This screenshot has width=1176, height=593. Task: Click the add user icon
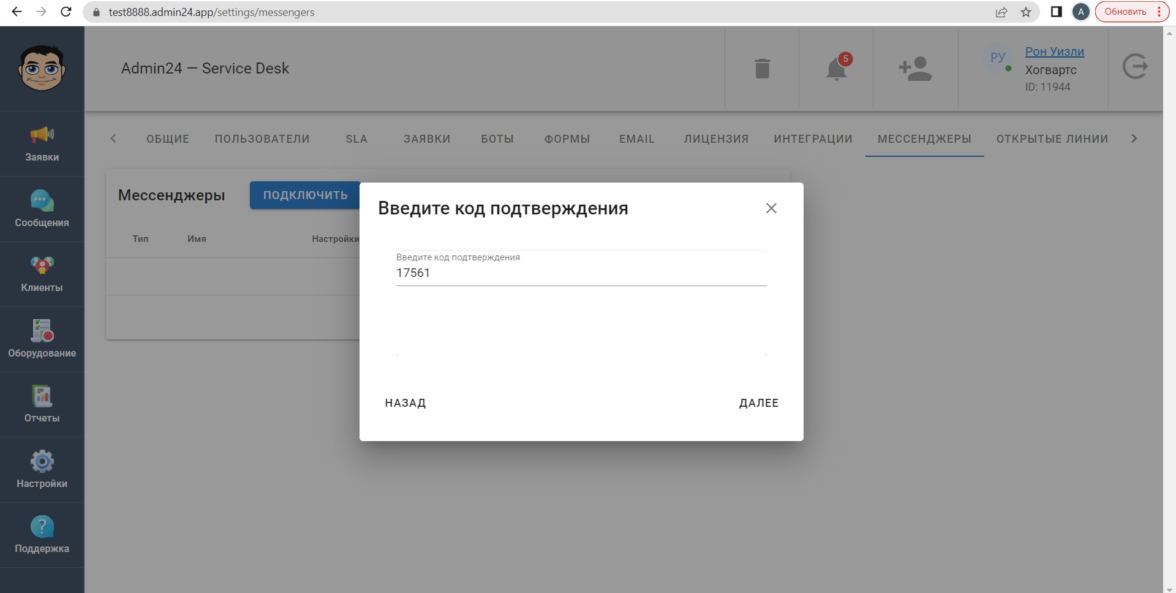click(914, 69)
